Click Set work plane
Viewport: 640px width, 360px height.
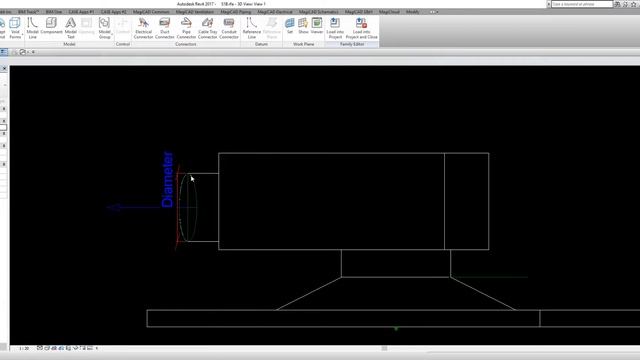pos(290,26)
